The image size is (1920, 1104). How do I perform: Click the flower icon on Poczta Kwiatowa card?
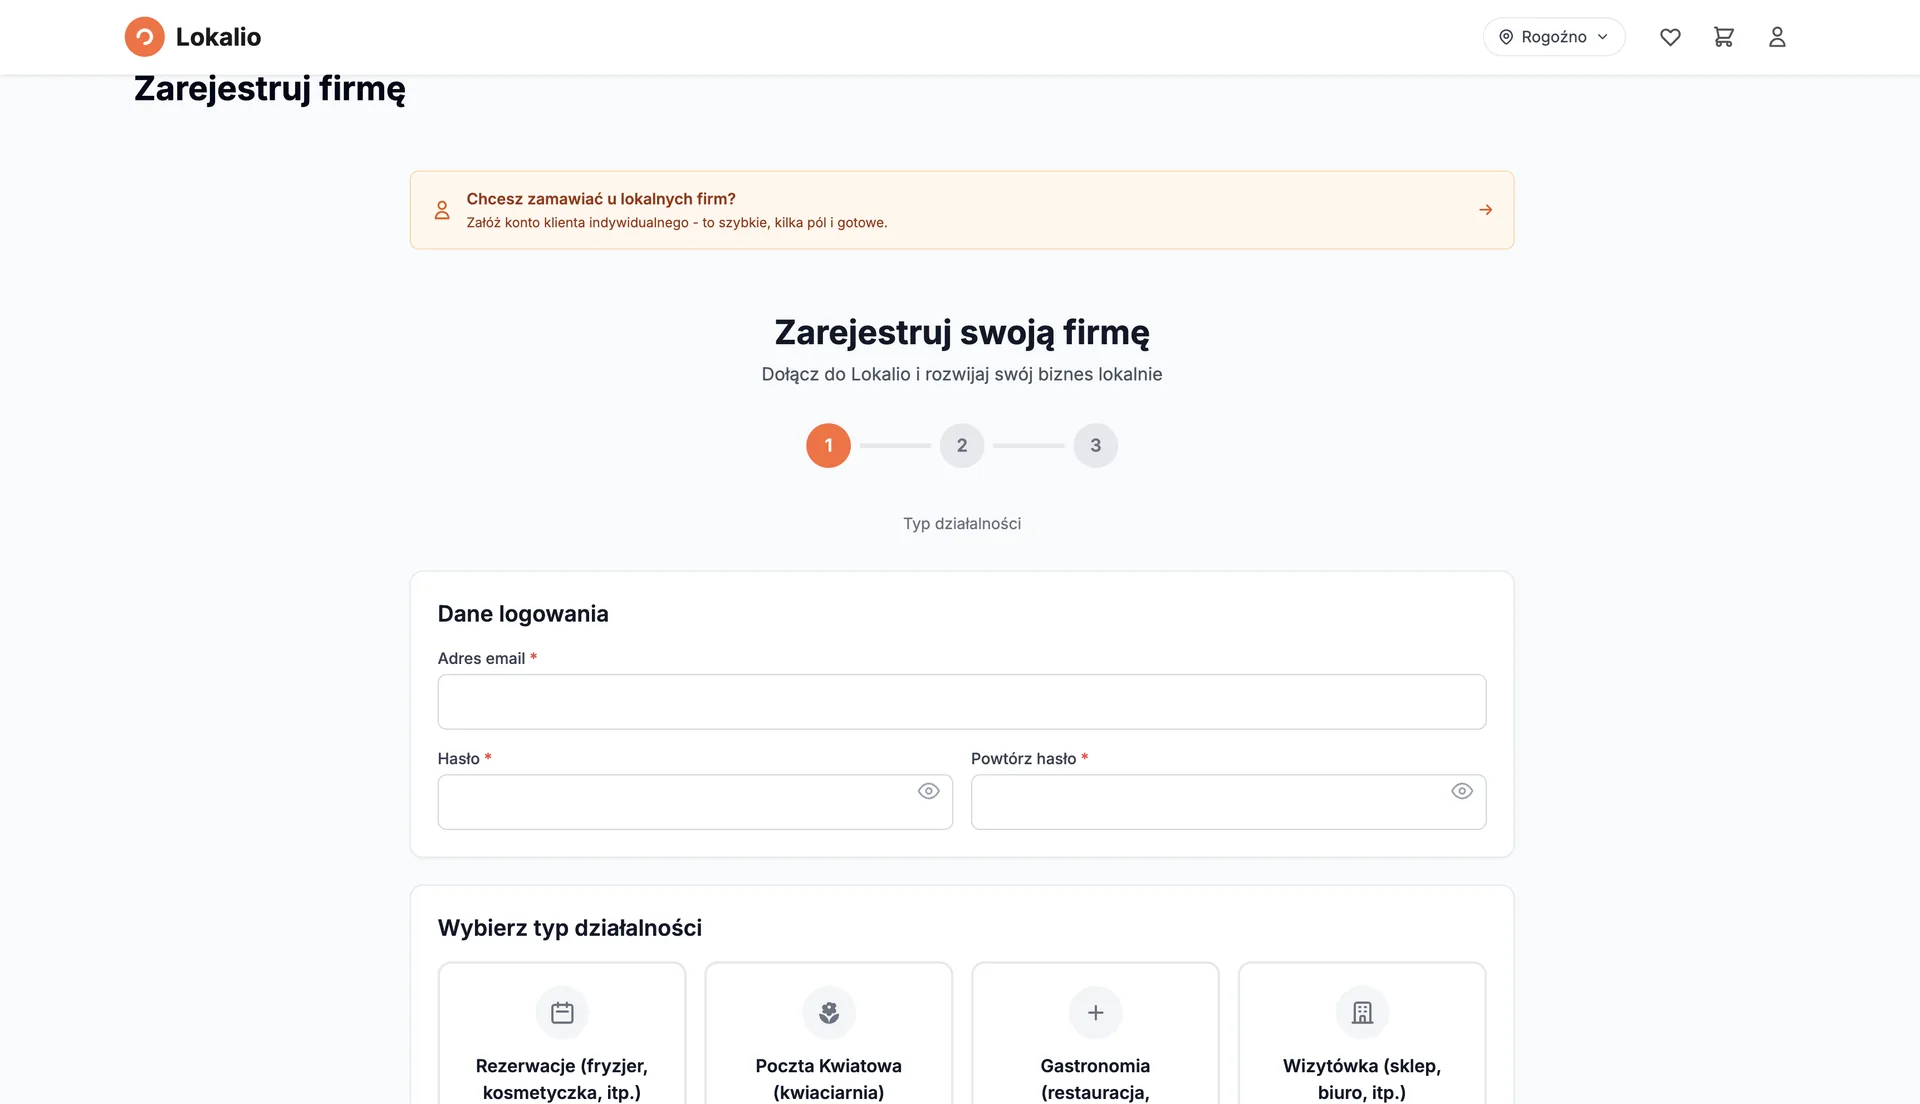[829, 1013]
